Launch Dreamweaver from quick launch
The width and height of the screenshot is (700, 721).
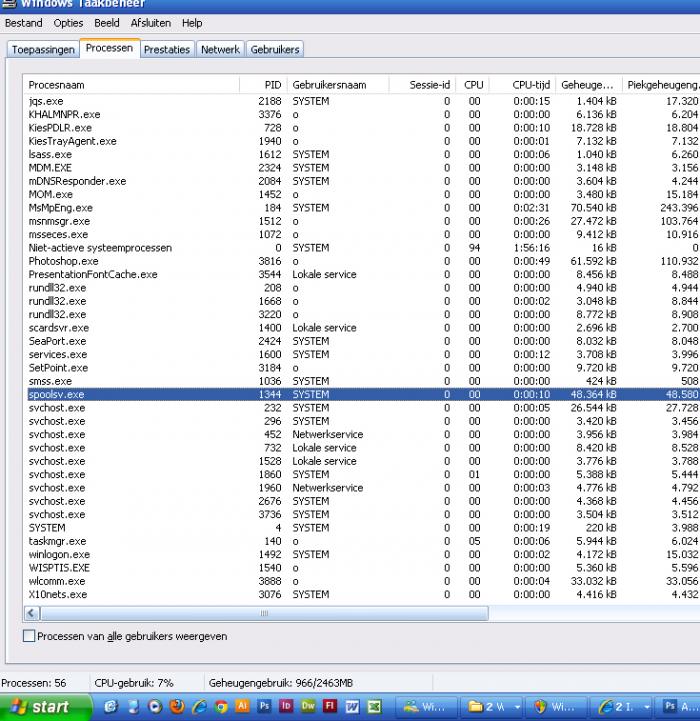tap(308, 705)
